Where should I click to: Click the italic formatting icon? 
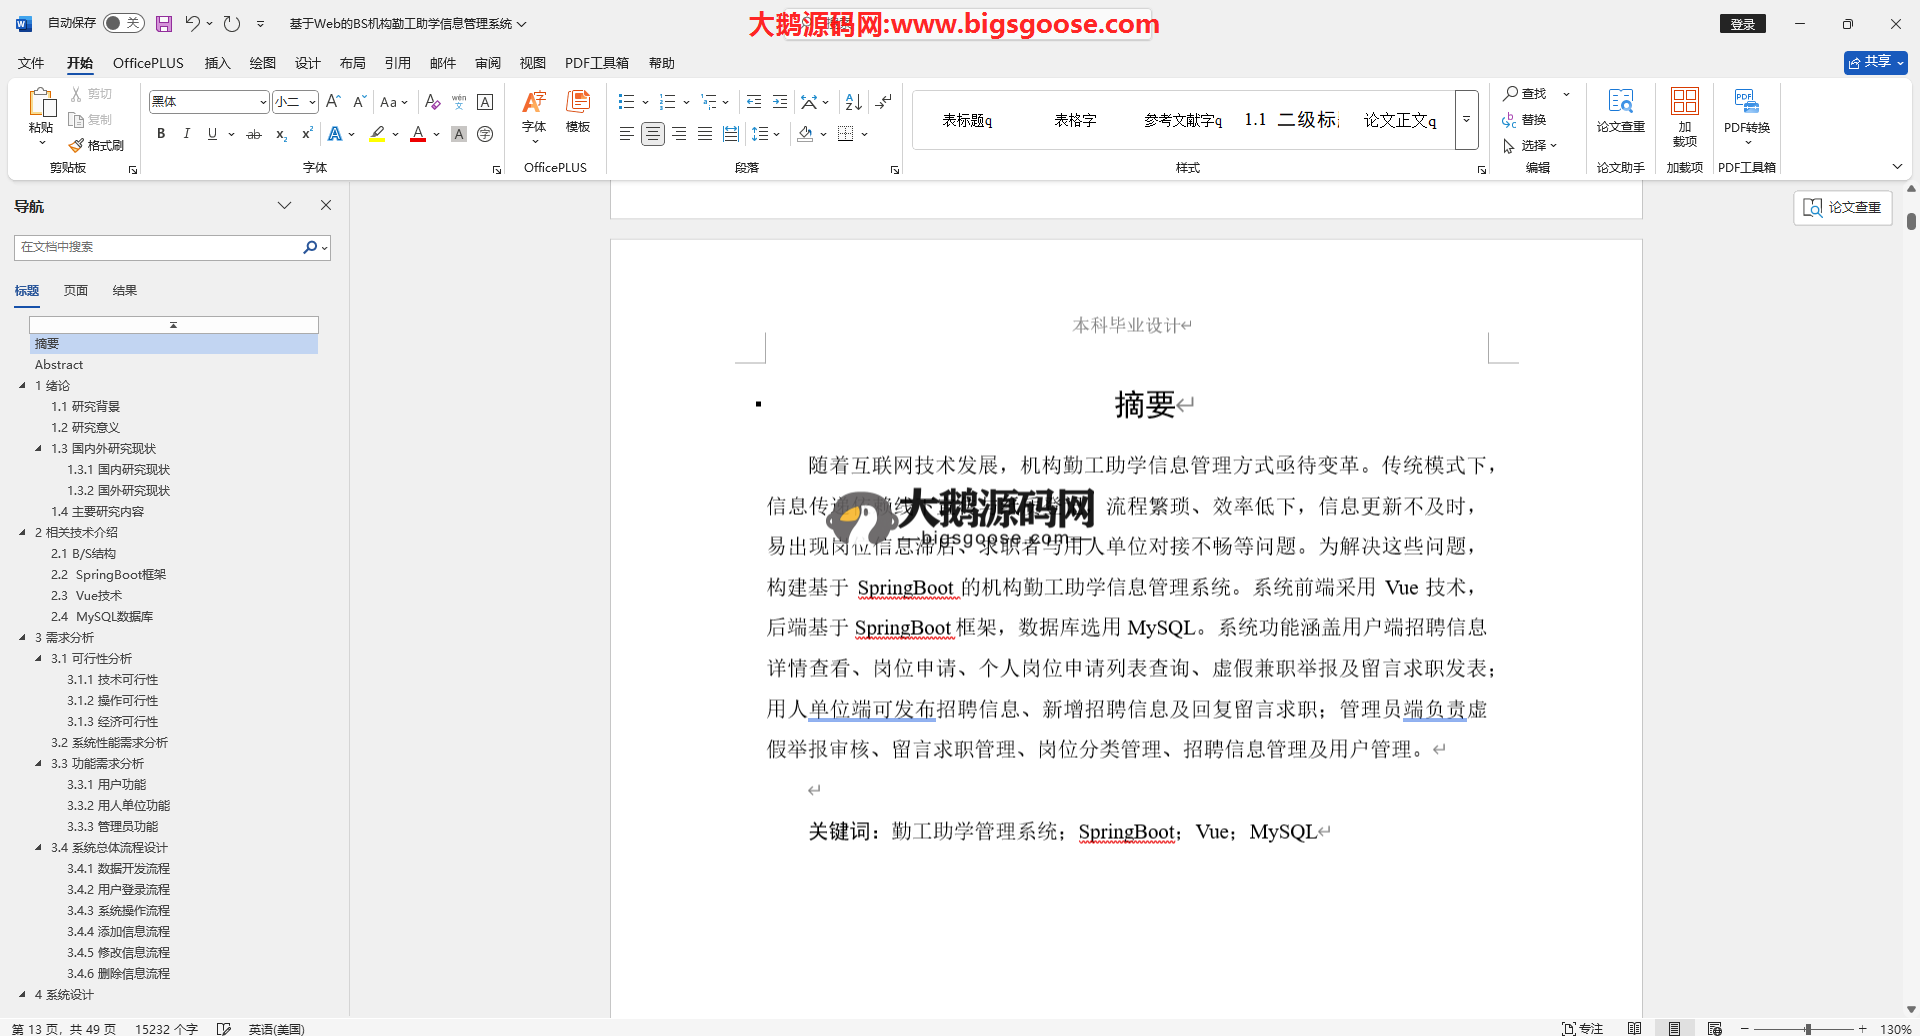(x=186, y=134)
